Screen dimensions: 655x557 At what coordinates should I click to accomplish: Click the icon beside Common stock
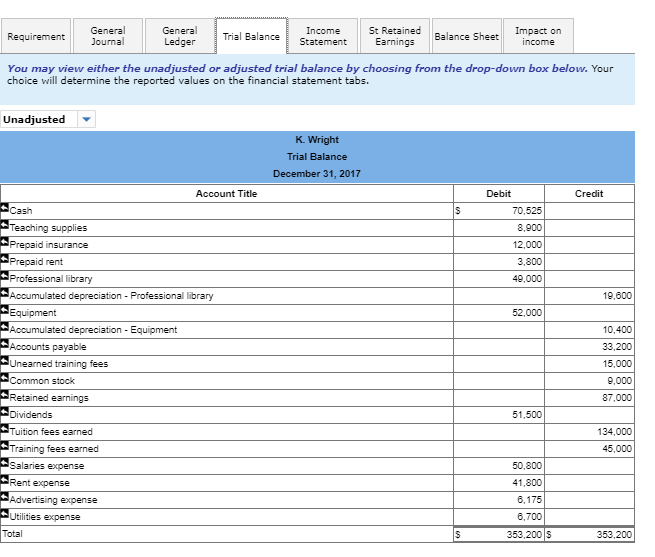pyautogui.click(x=4, y=378)
